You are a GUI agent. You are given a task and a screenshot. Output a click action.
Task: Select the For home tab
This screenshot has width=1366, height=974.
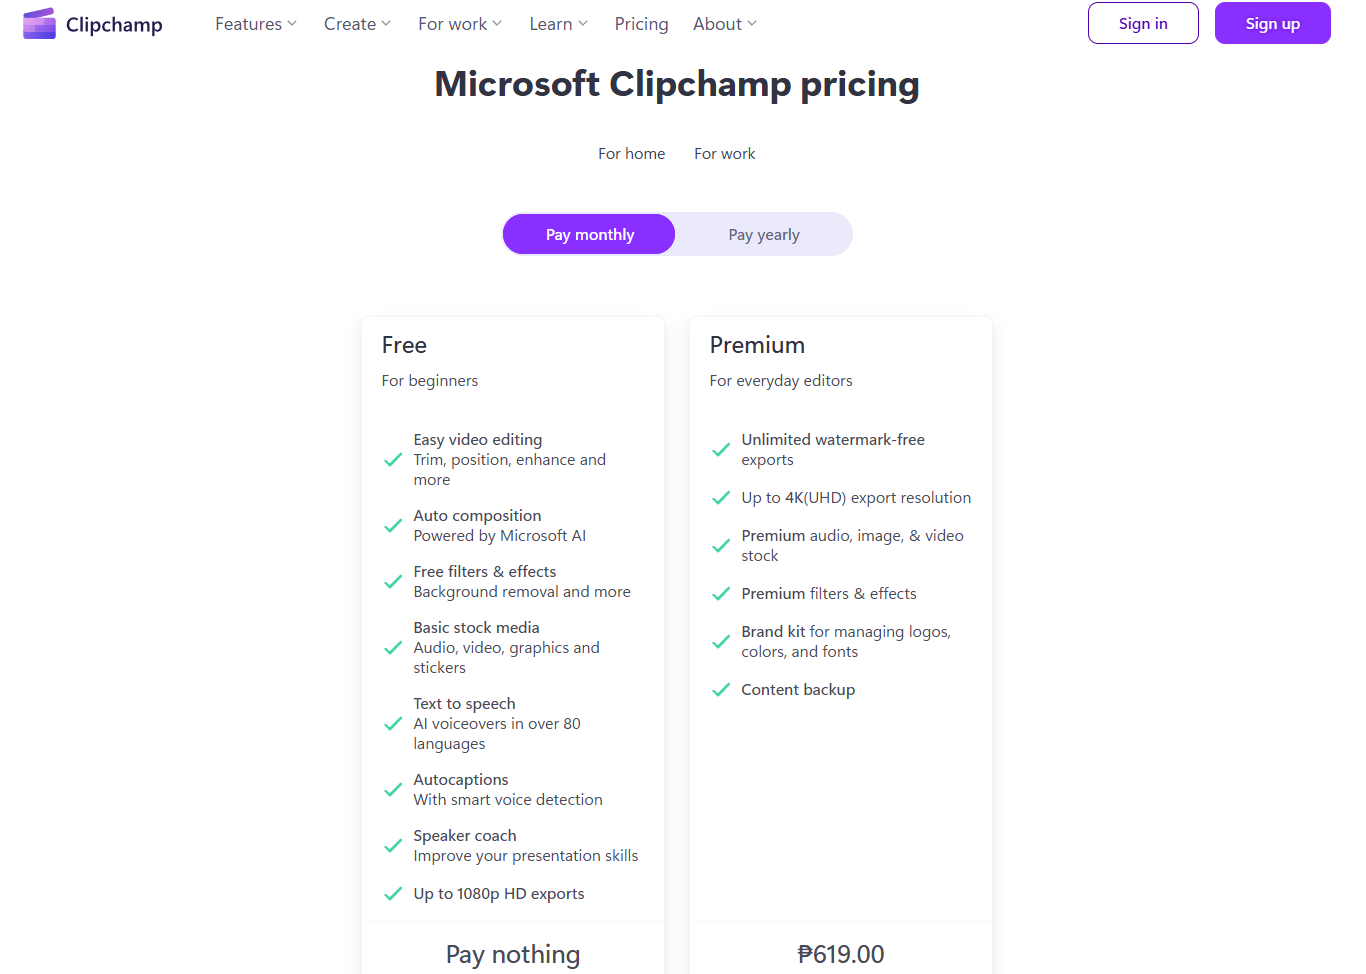(x=631, y=154)
